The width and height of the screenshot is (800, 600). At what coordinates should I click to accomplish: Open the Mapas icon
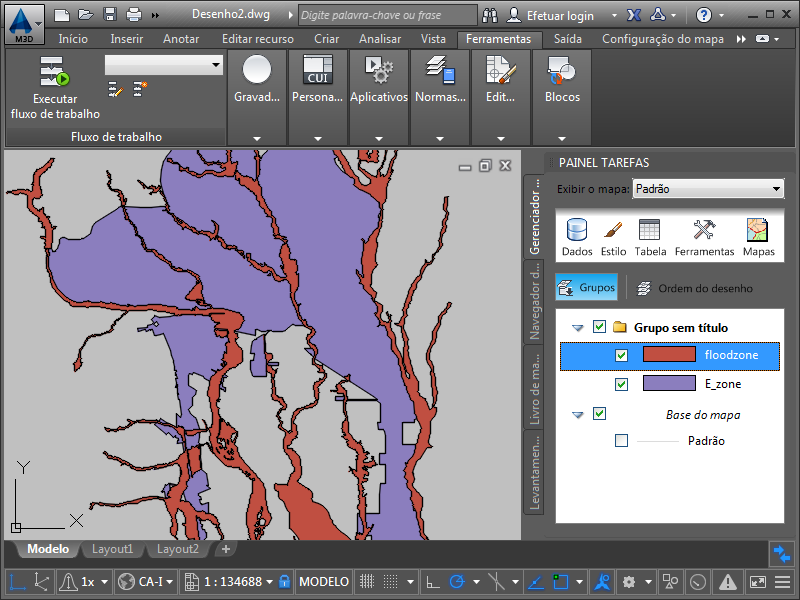pyautogui.click(x=758, y=230)
